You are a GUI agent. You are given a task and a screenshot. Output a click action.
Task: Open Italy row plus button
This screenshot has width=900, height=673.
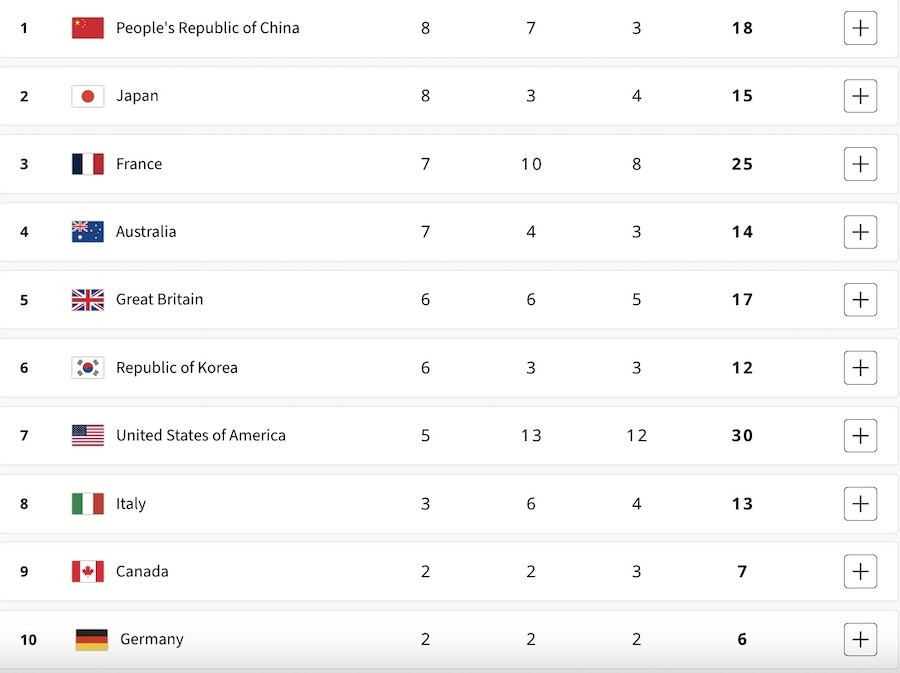click(x=860, y=504)
